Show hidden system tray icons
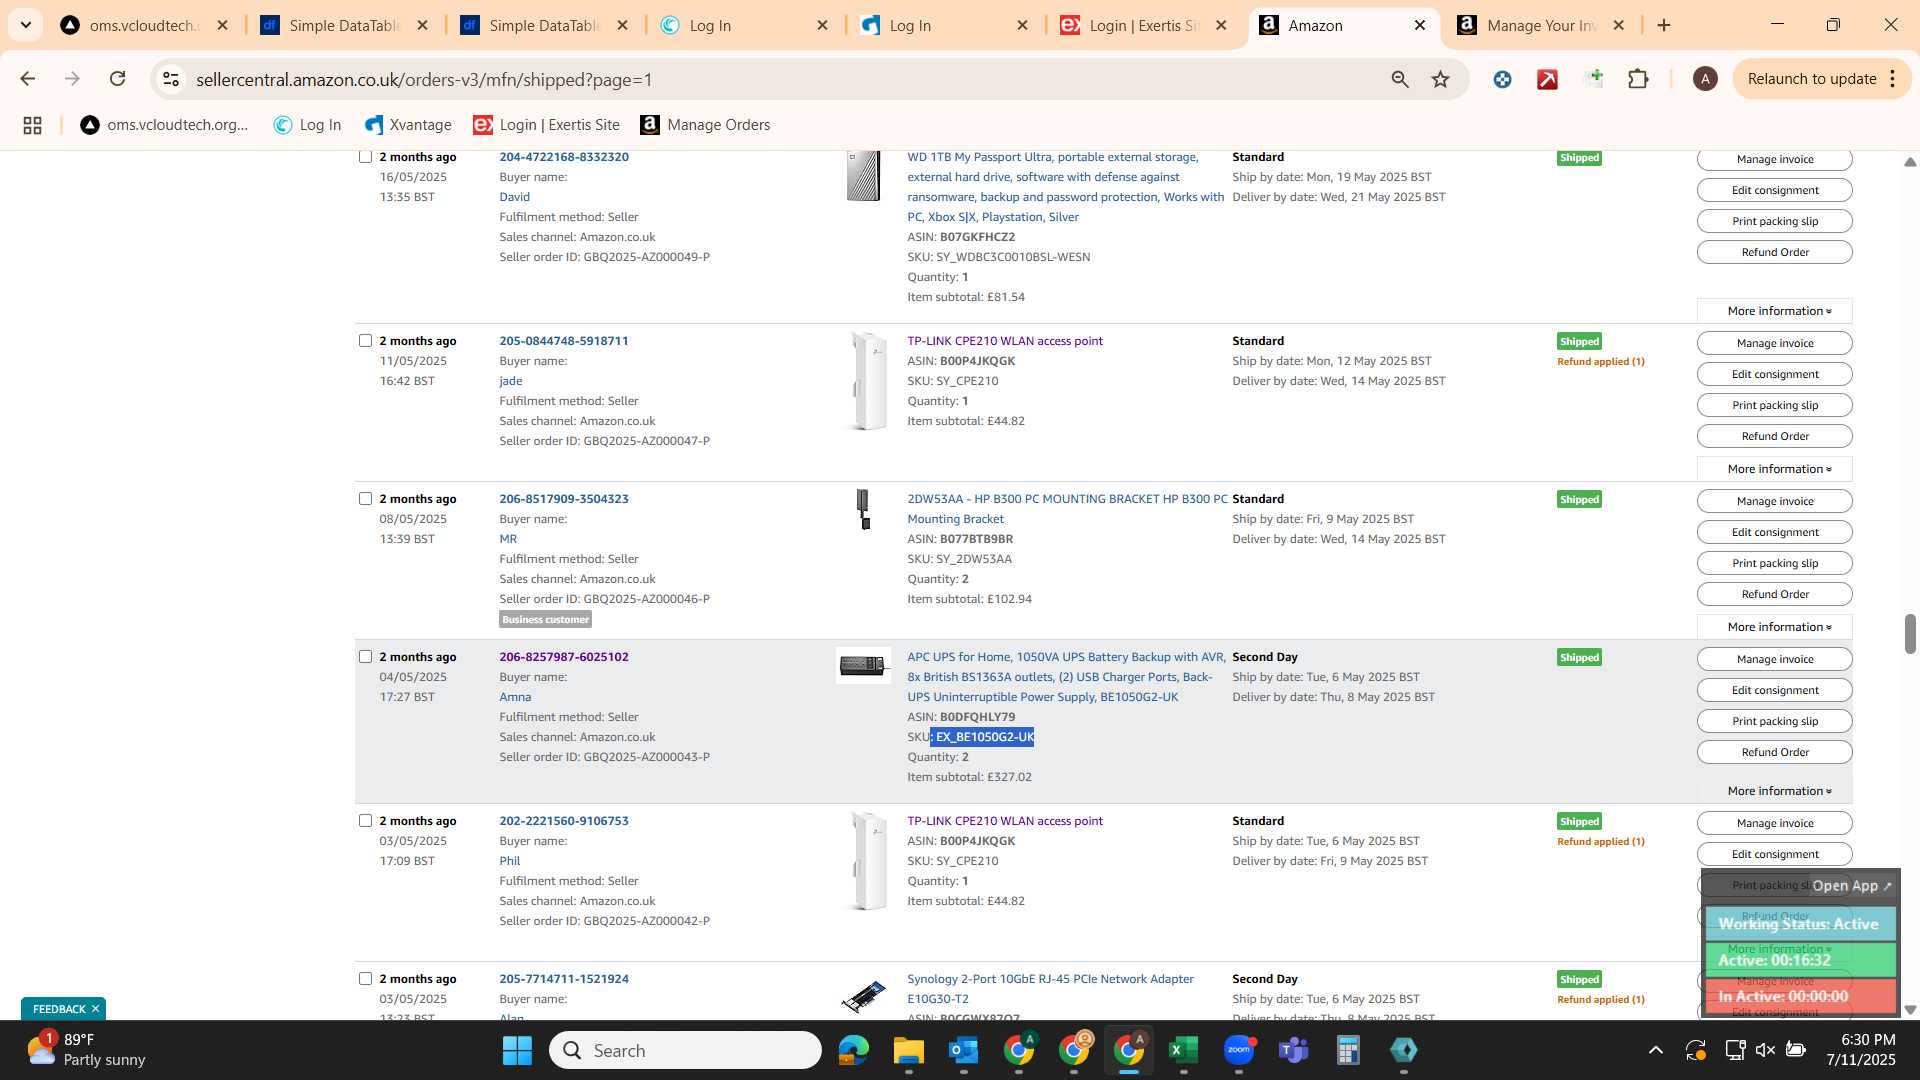This screenshot has height=1080, width=1920. [x=1656, y=1050]
